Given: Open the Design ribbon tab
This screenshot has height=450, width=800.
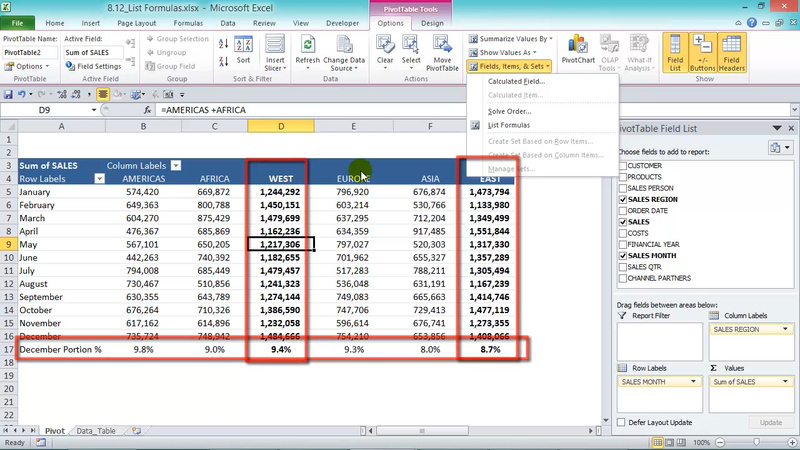Looking at the screenshot, I should click(x=432, y=23).
